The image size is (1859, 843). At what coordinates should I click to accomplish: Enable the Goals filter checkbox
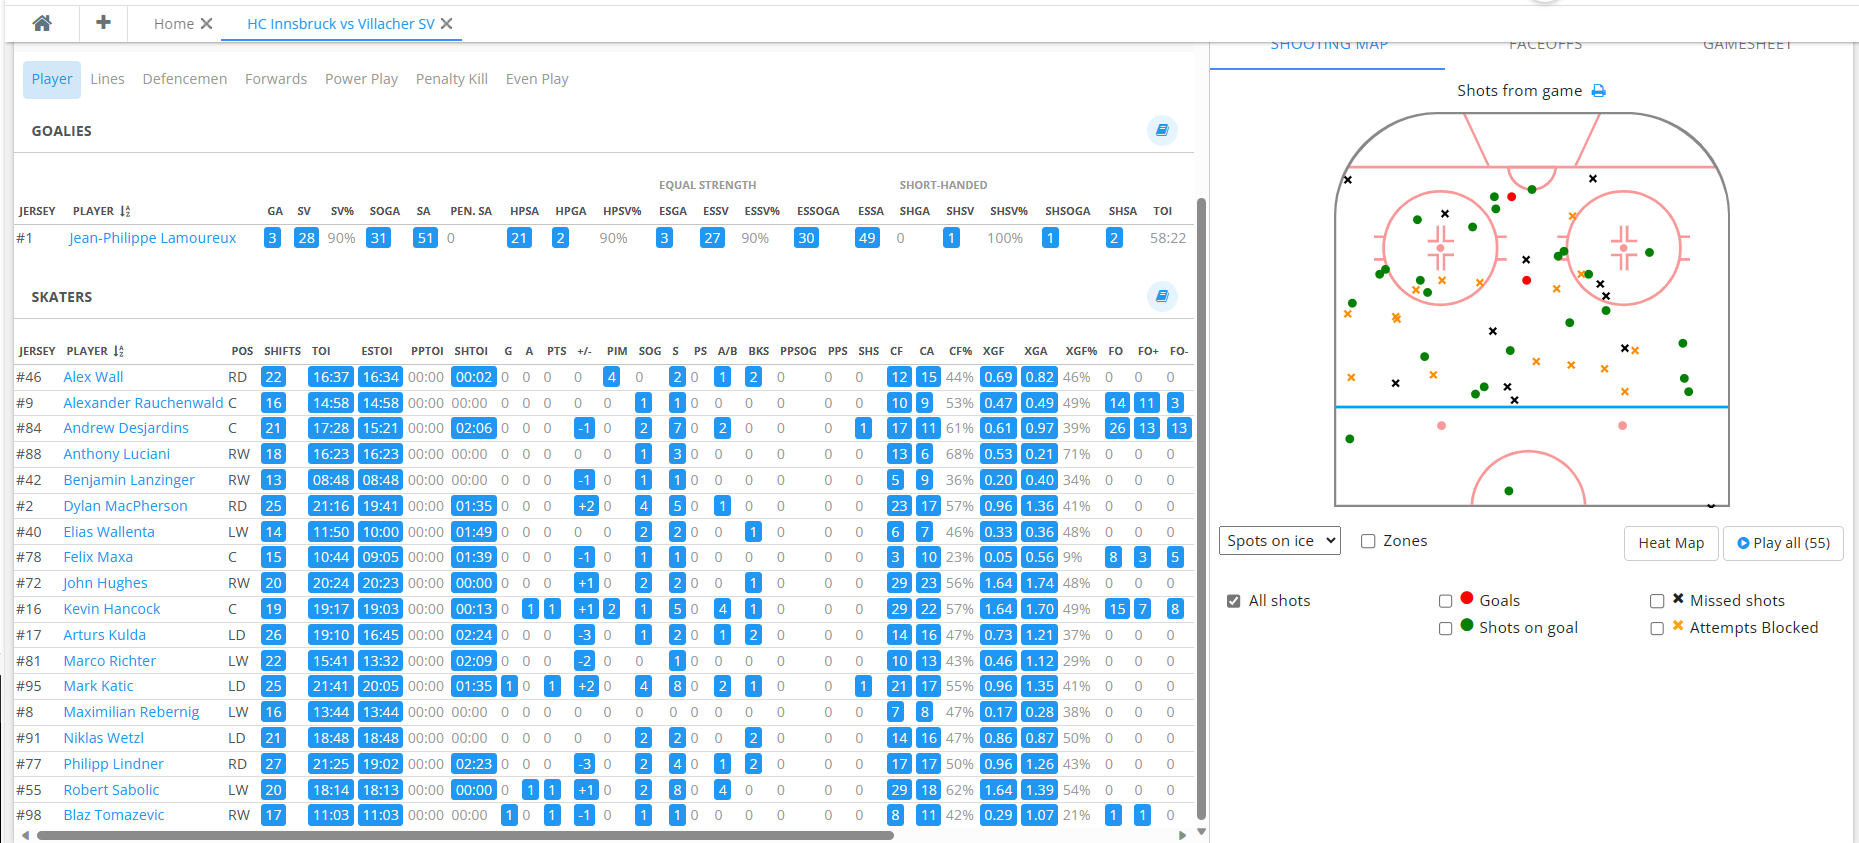[x=1445, y=601]
